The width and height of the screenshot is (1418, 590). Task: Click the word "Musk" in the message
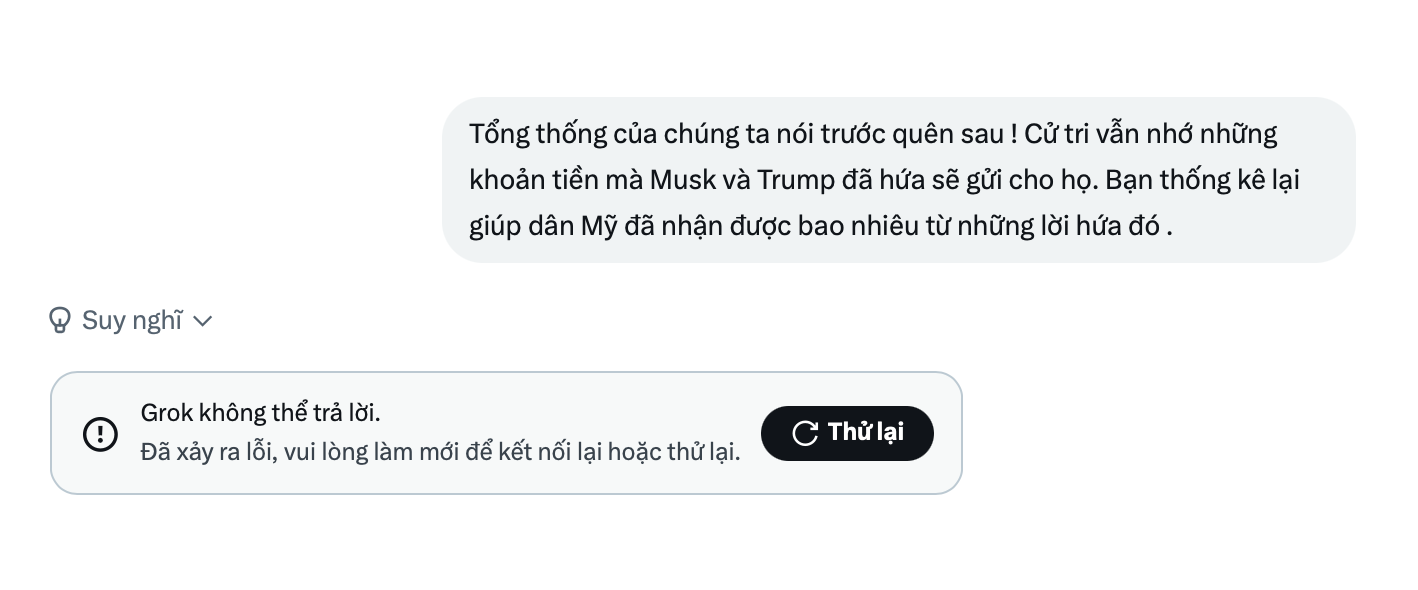[x=683, y=180]
